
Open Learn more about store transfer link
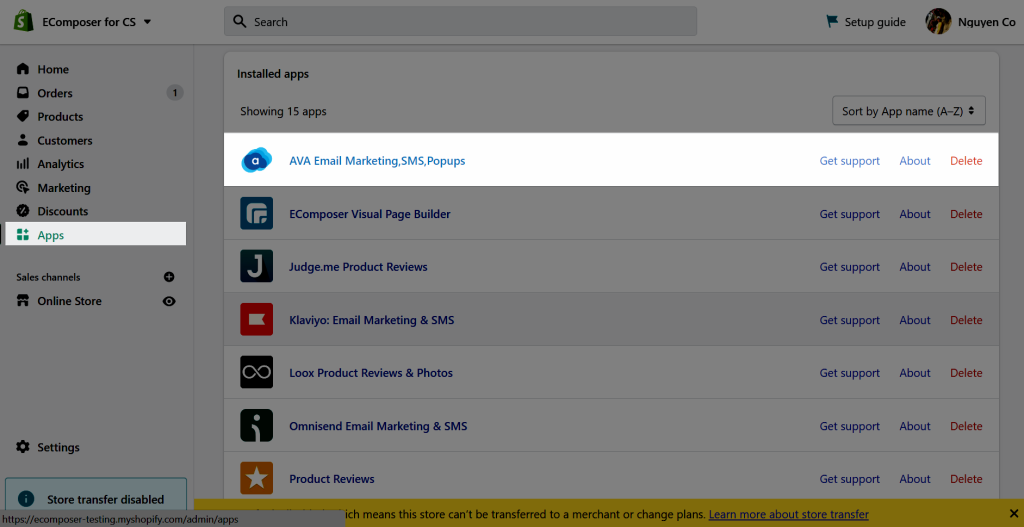(789, 514)
